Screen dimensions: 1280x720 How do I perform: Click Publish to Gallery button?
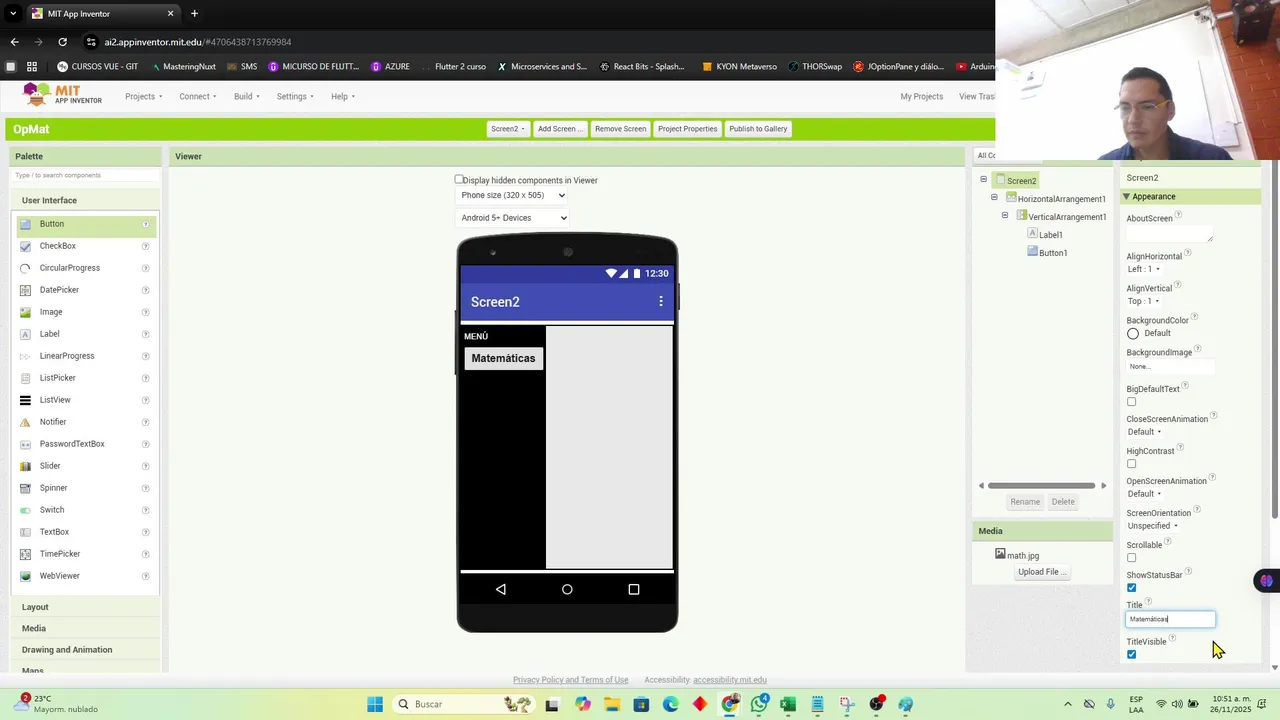758,129
